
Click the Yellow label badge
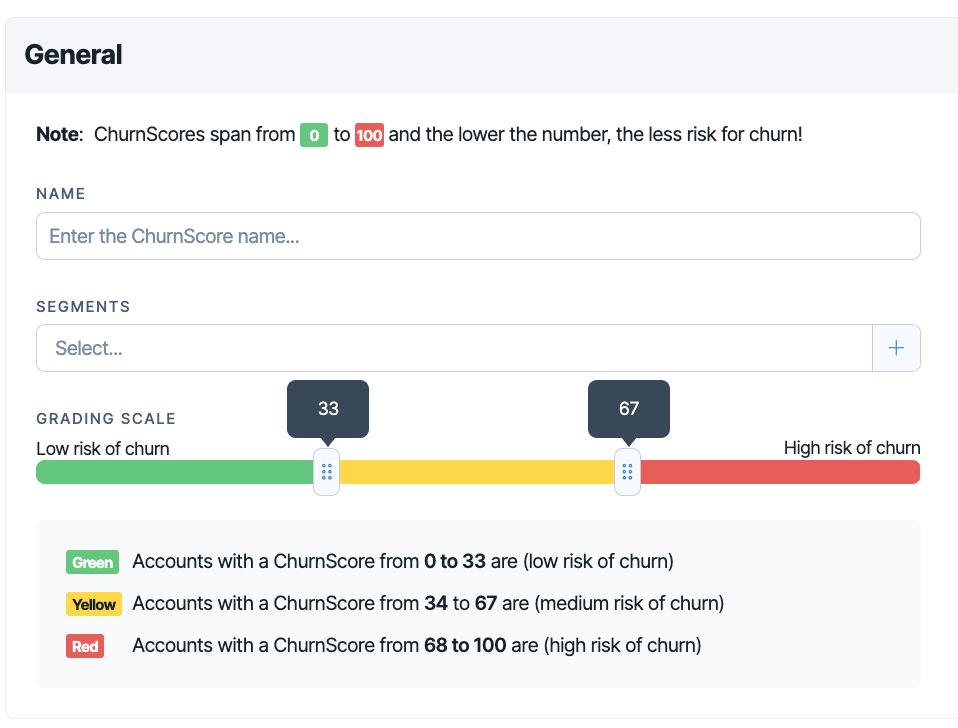coord(94,604)
